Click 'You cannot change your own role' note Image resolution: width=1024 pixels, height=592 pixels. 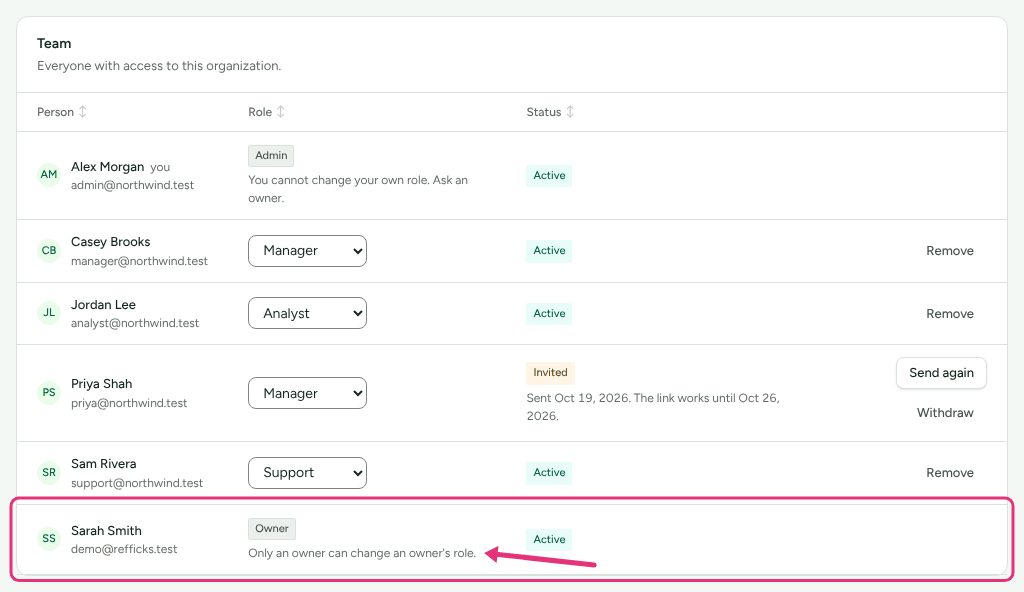click(358, 189)
